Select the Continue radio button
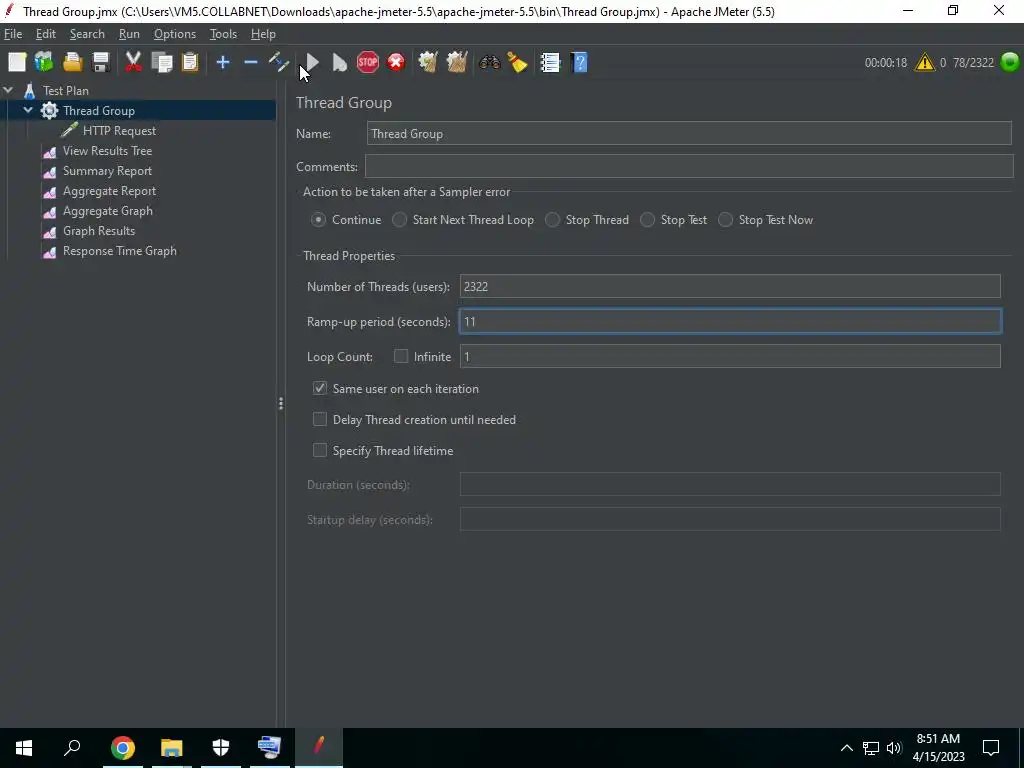This screenshot has width=1024, height=768. pyautogui.click(x=318, y=220)
